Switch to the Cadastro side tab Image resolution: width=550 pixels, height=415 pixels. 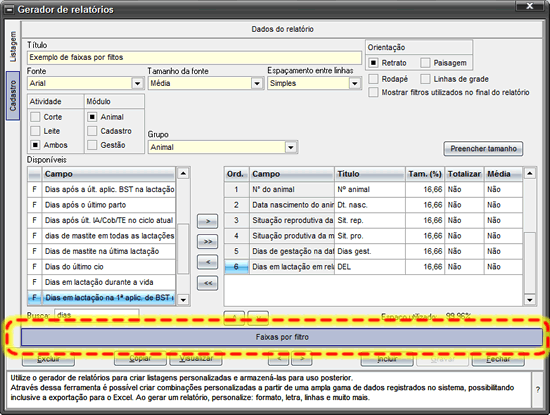pos(13,96)
